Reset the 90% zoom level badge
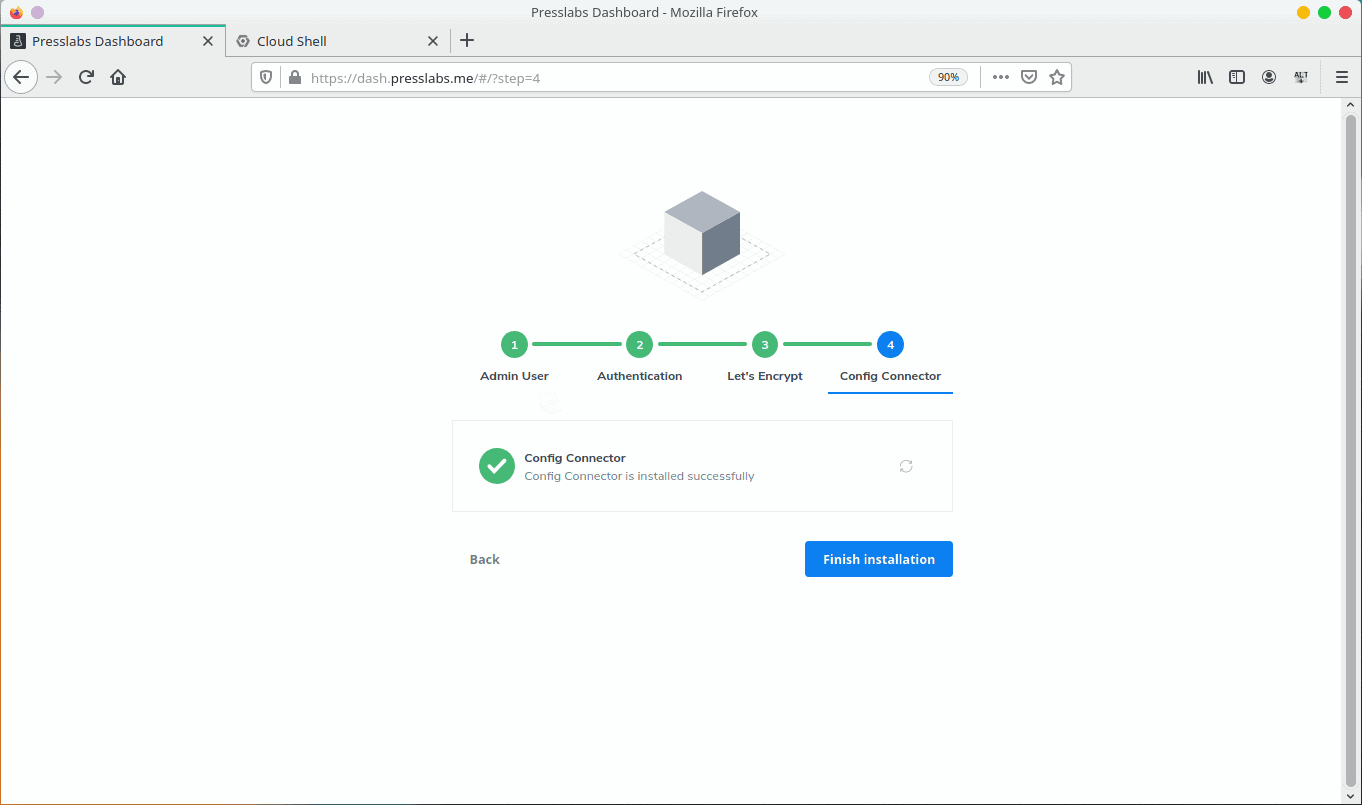 948,77
